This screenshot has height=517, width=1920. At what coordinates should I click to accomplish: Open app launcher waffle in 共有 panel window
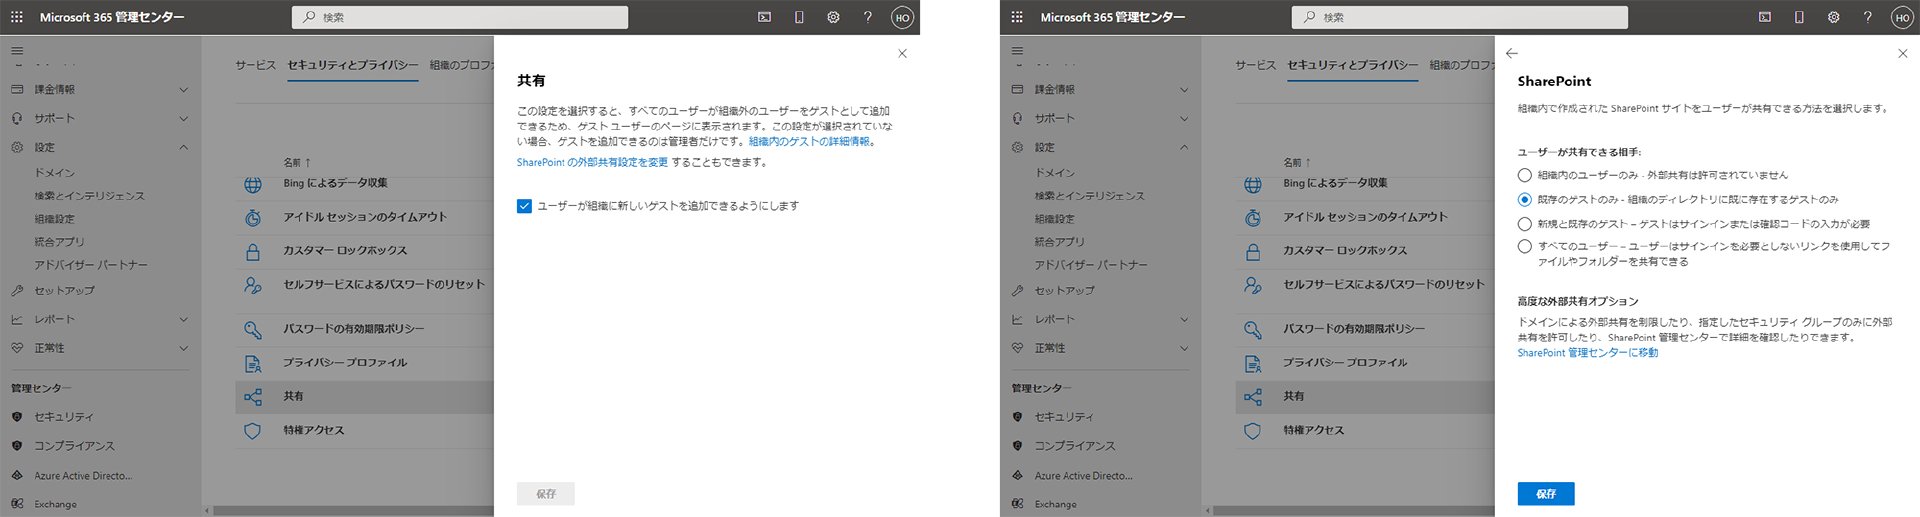click(17, 17)
